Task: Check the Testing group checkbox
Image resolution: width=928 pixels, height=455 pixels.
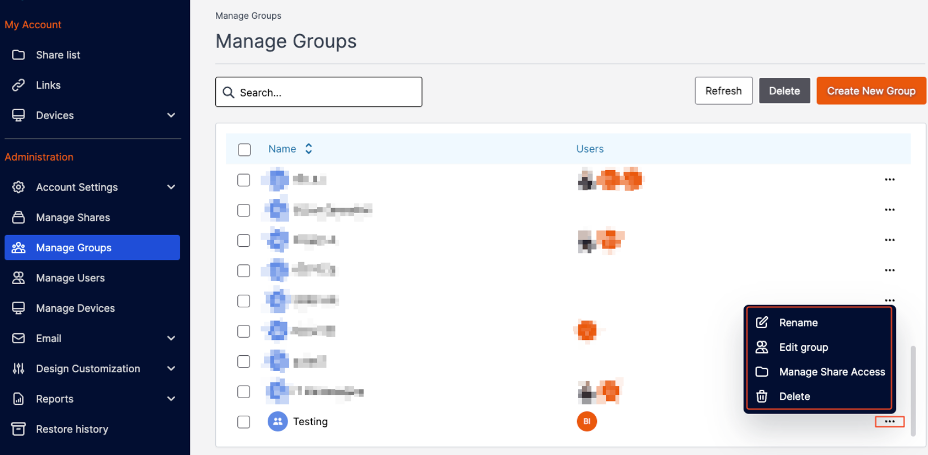Action: (243, 422)
